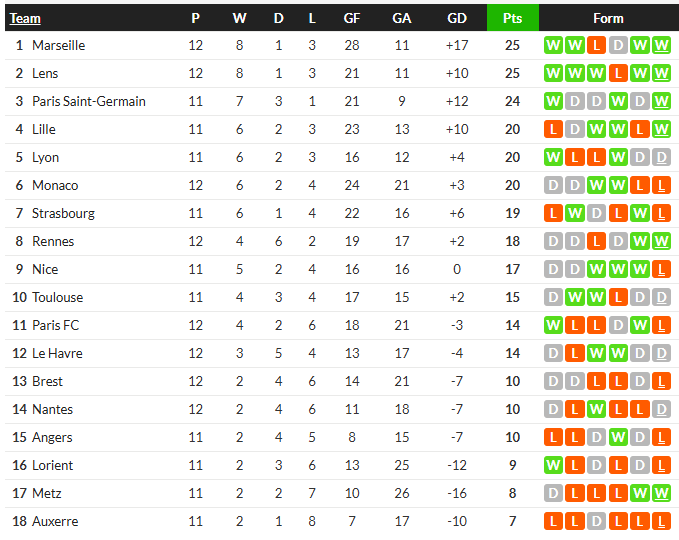Click Auxerre's grey D form badge
The image size is (679, 540).
coord(596,521)
